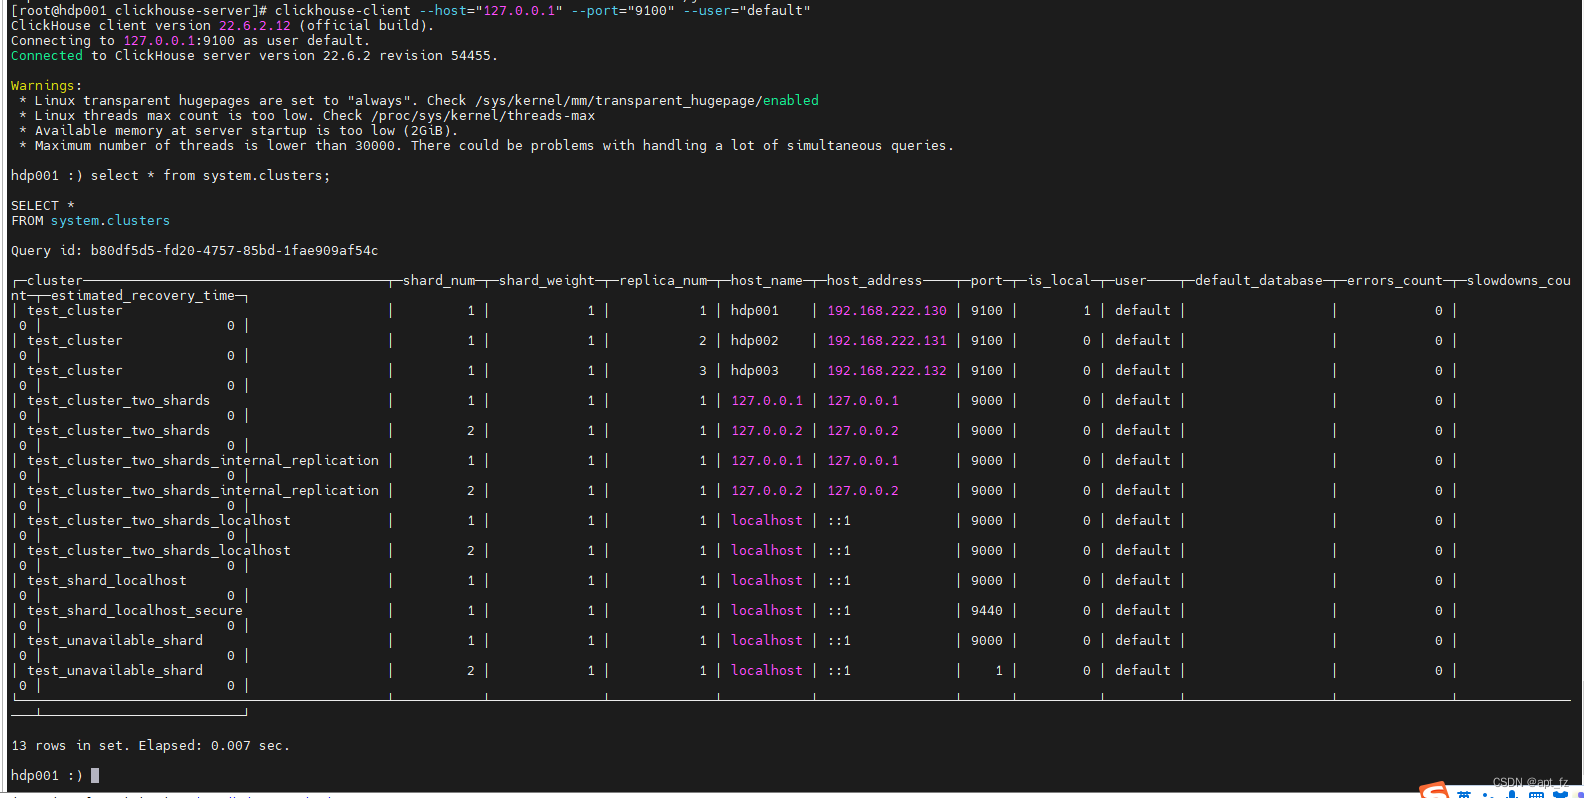
Task: Click '13 rows in set. Elapsed' summary line
Action: coord(151,746)
